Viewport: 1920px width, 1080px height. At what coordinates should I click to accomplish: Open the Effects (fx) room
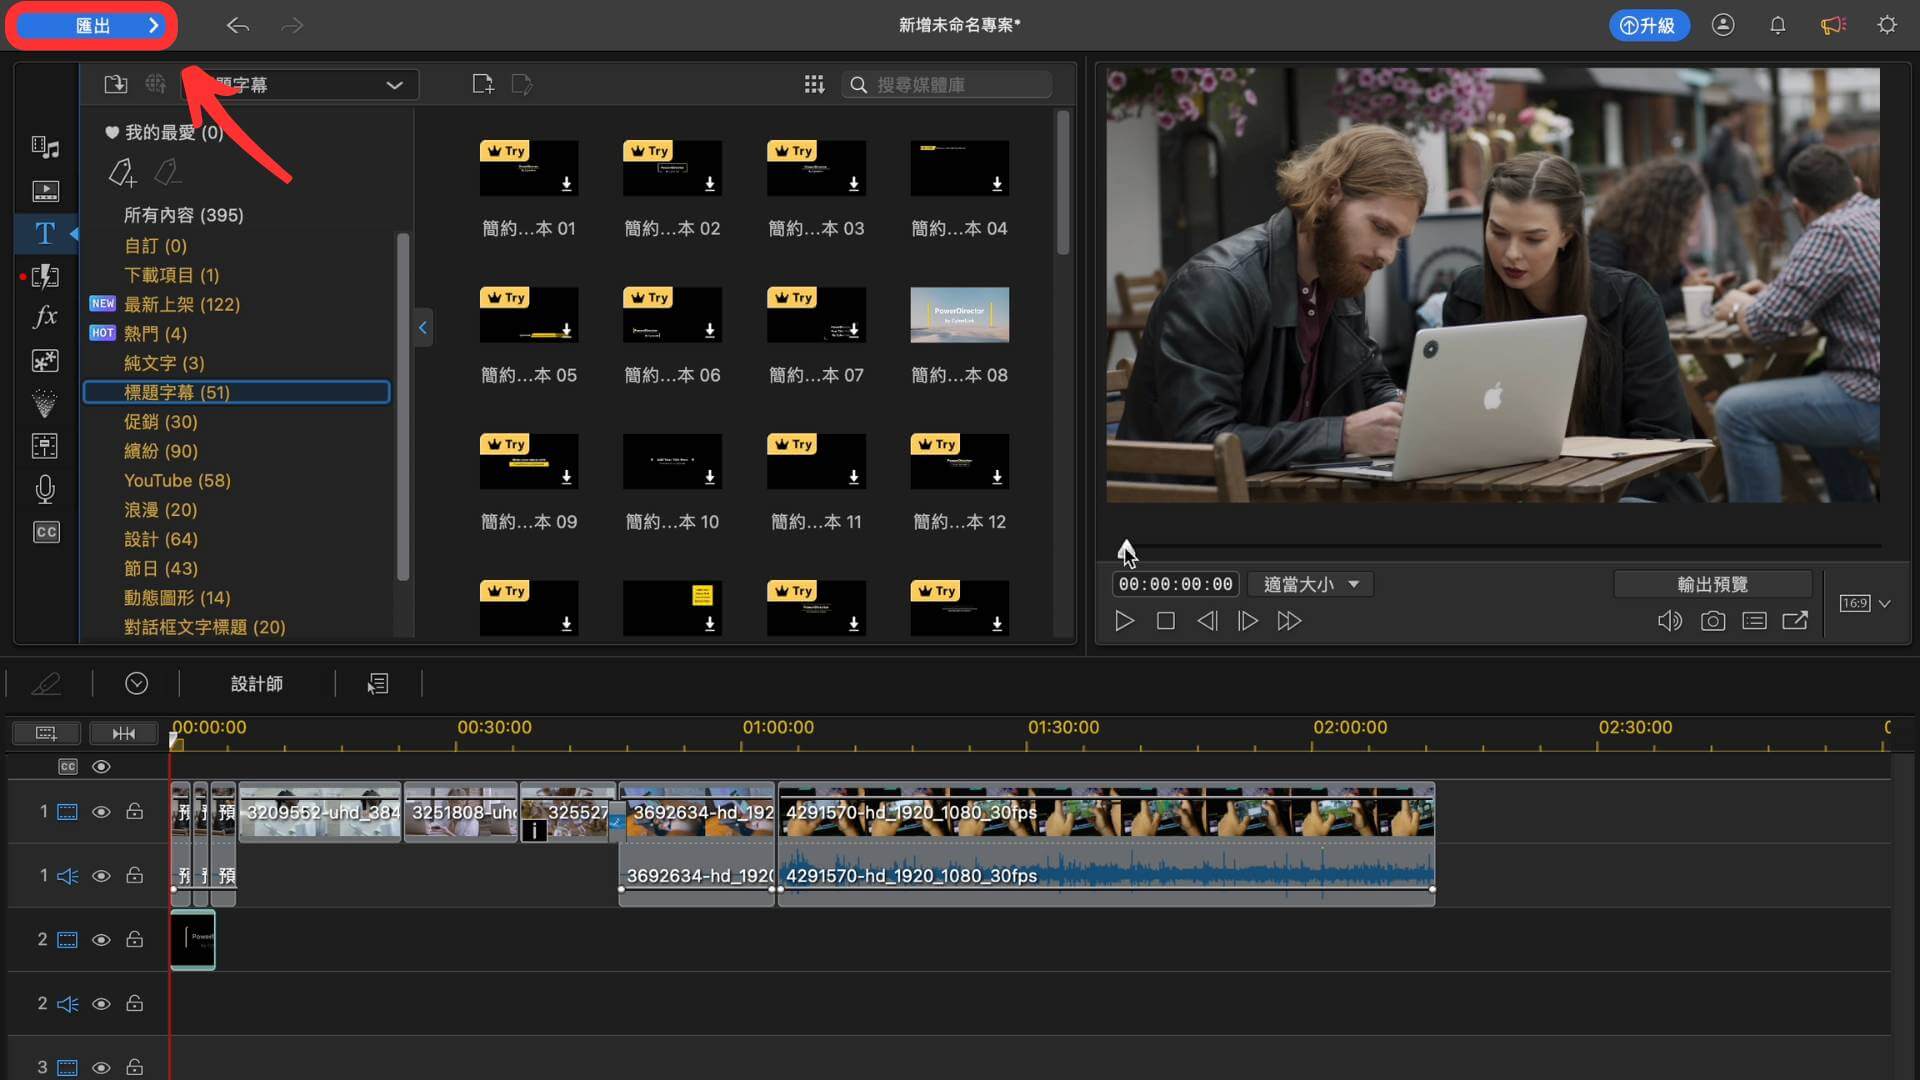pyautogui.click(x=45, y=317)
